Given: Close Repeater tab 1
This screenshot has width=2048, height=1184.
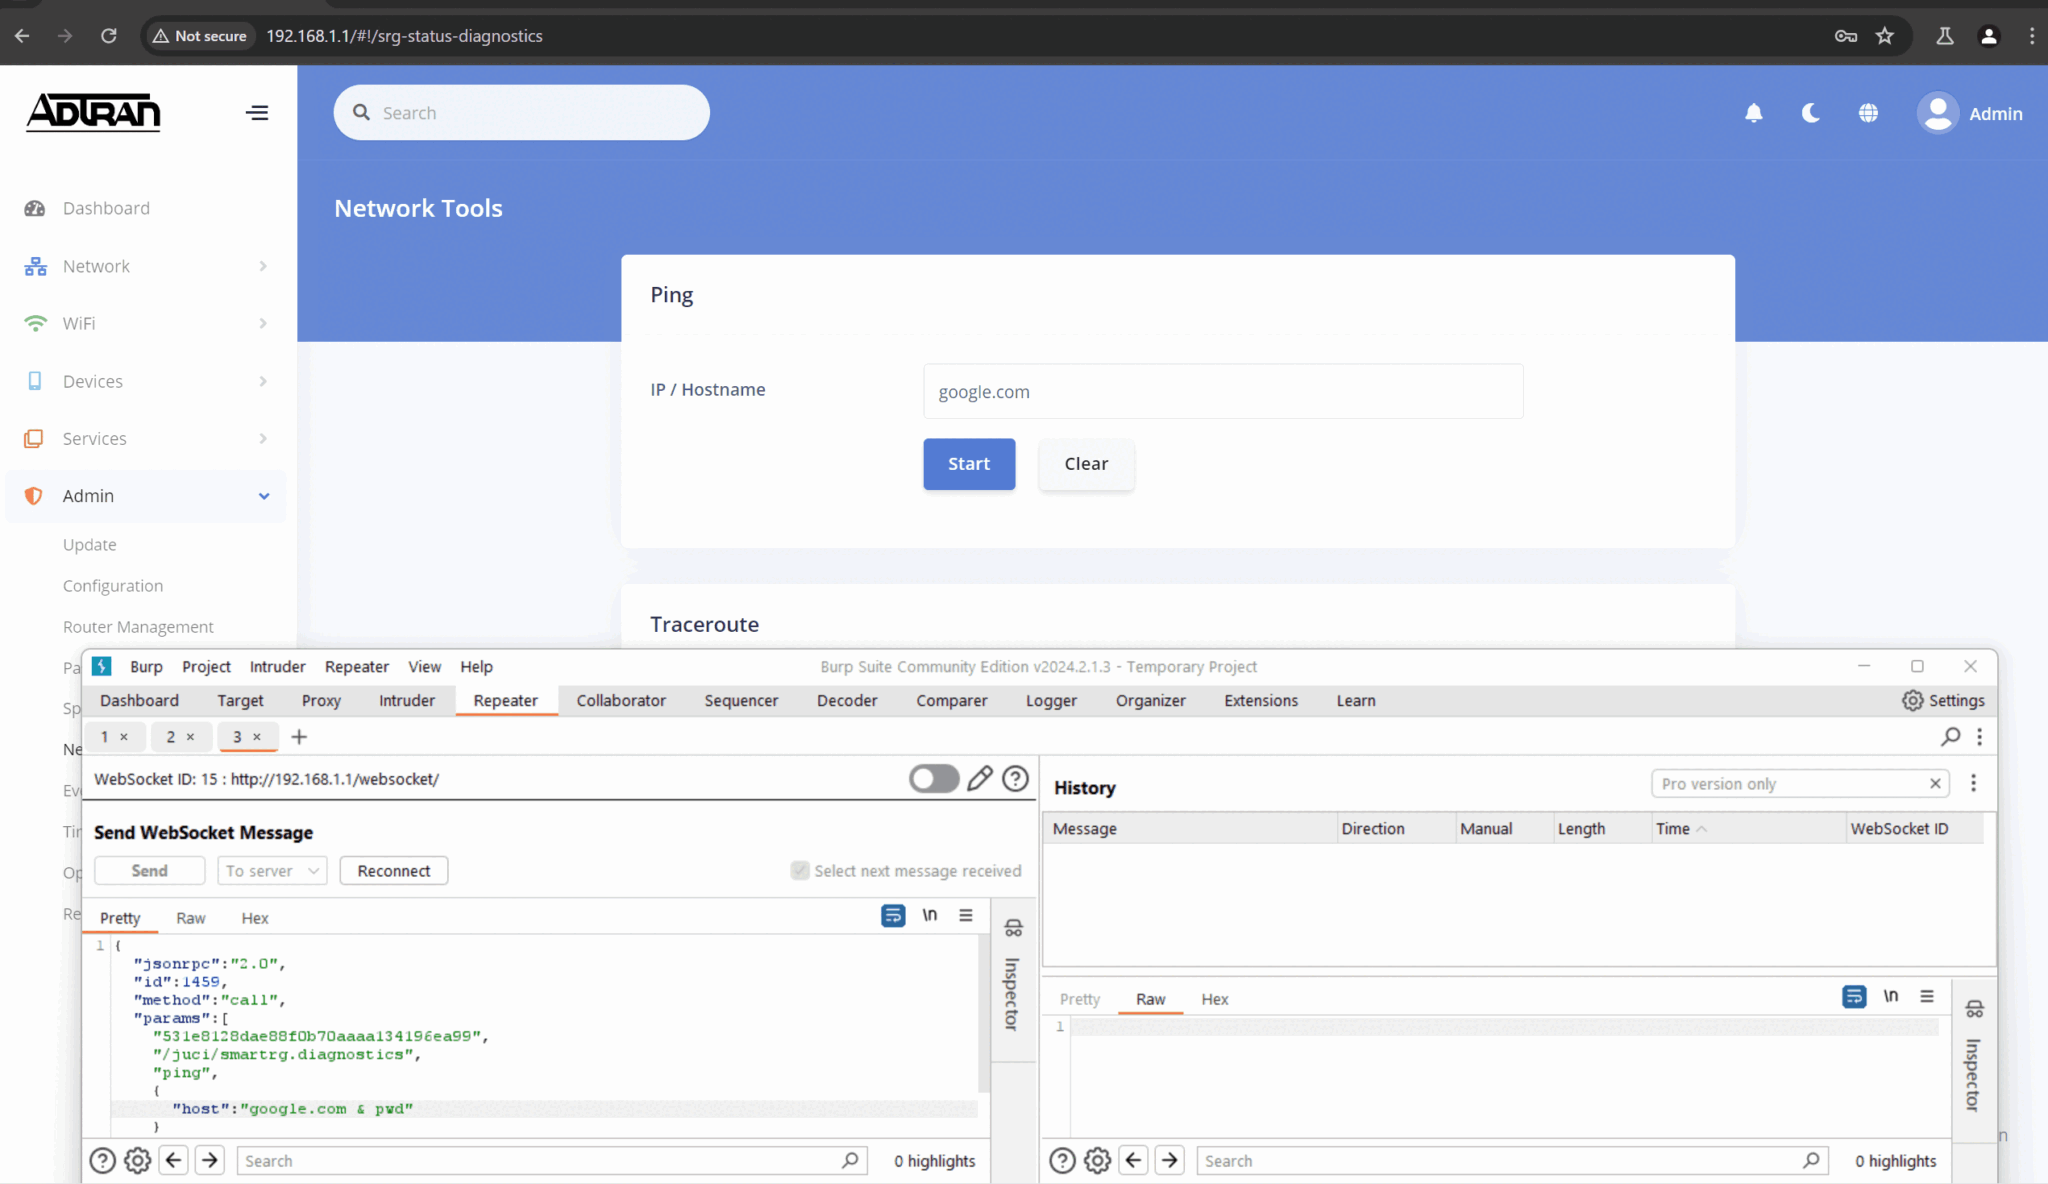Looking at the screenshot, I should [x=124, y=737].
